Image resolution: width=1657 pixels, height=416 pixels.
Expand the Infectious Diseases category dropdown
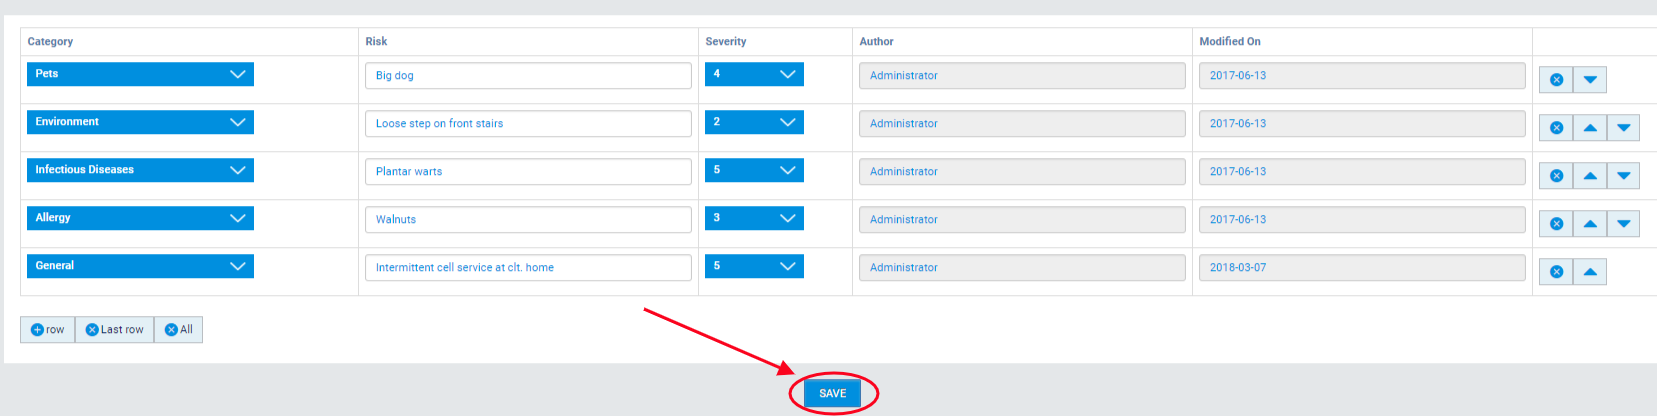tap(140, 170)
